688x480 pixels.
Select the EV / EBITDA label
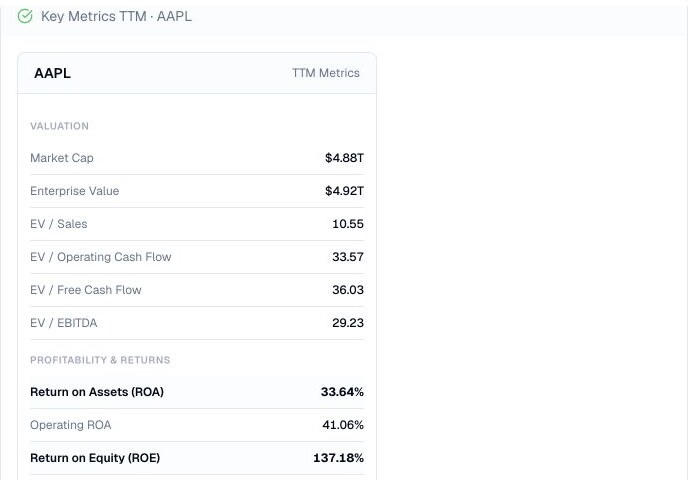tap(64, 323)
